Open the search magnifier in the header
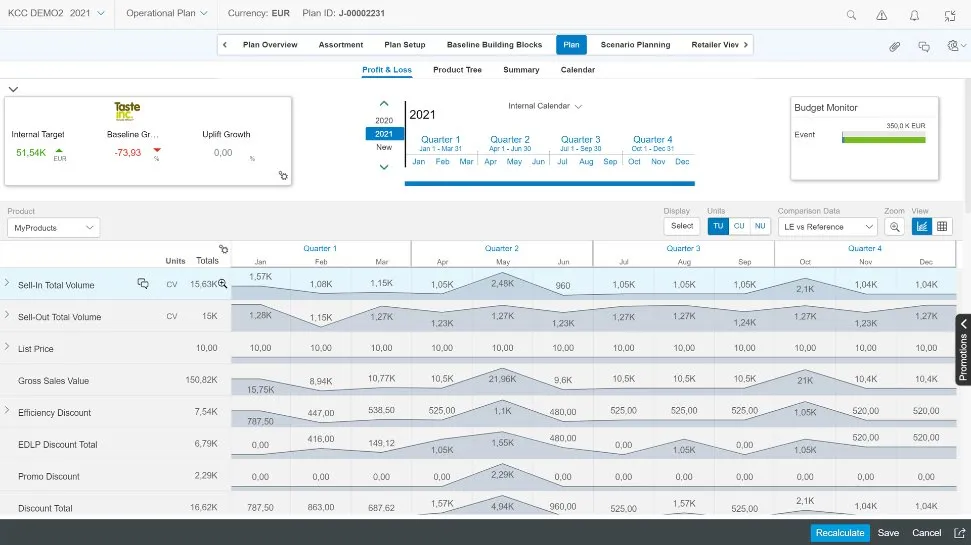This screenshot has width=971, height=545. click(851, 15)
